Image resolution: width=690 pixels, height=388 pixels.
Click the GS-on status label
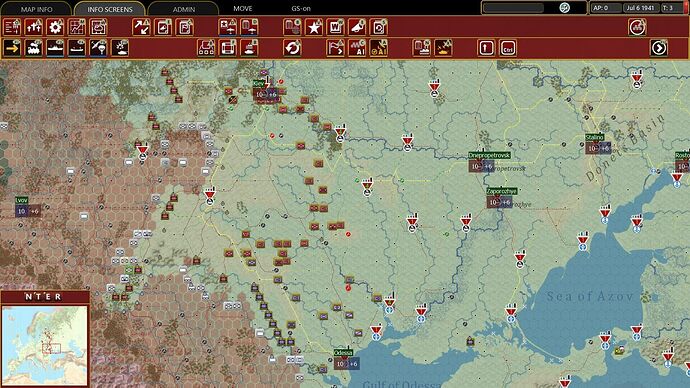point(301,8)
